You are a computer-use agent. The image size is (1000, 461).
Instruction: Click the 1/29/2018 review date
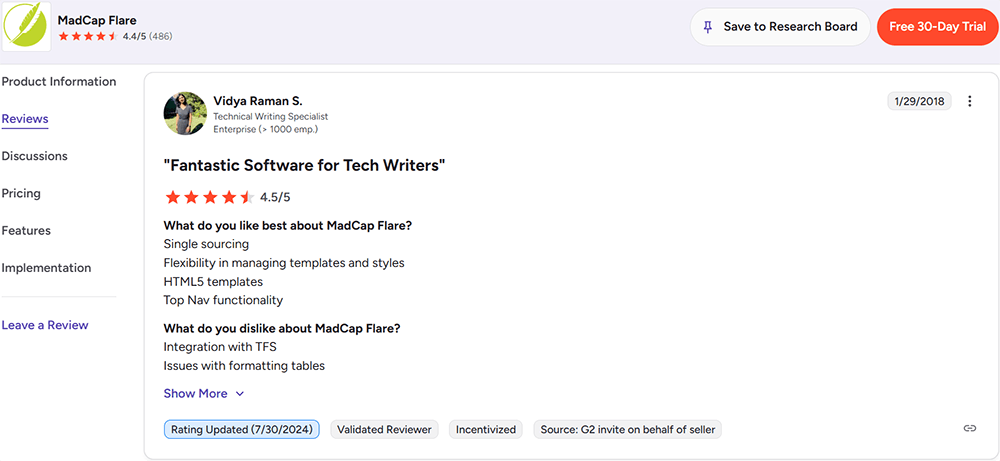pos(919,101)
